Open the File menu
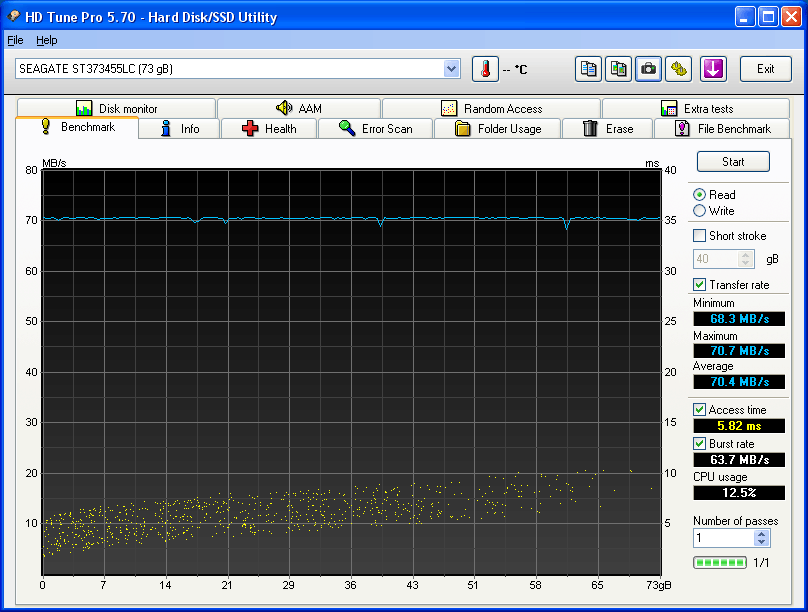The image size is (808, 612). coord(15,40)
